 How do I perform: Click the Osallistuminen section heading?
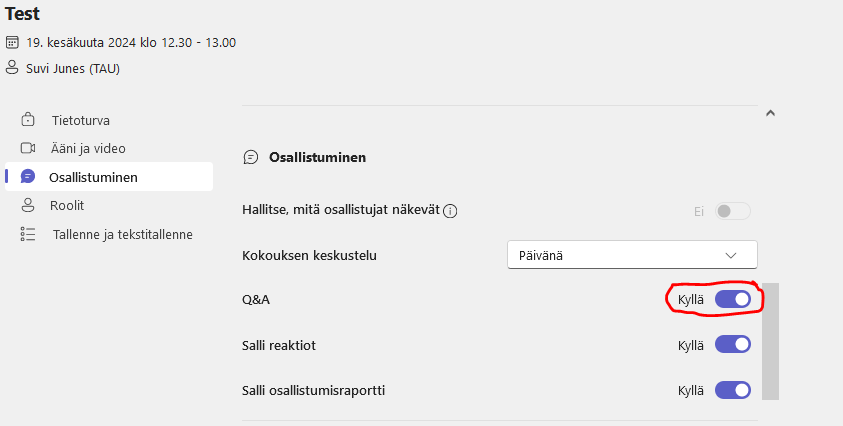(x=317, y=157)
